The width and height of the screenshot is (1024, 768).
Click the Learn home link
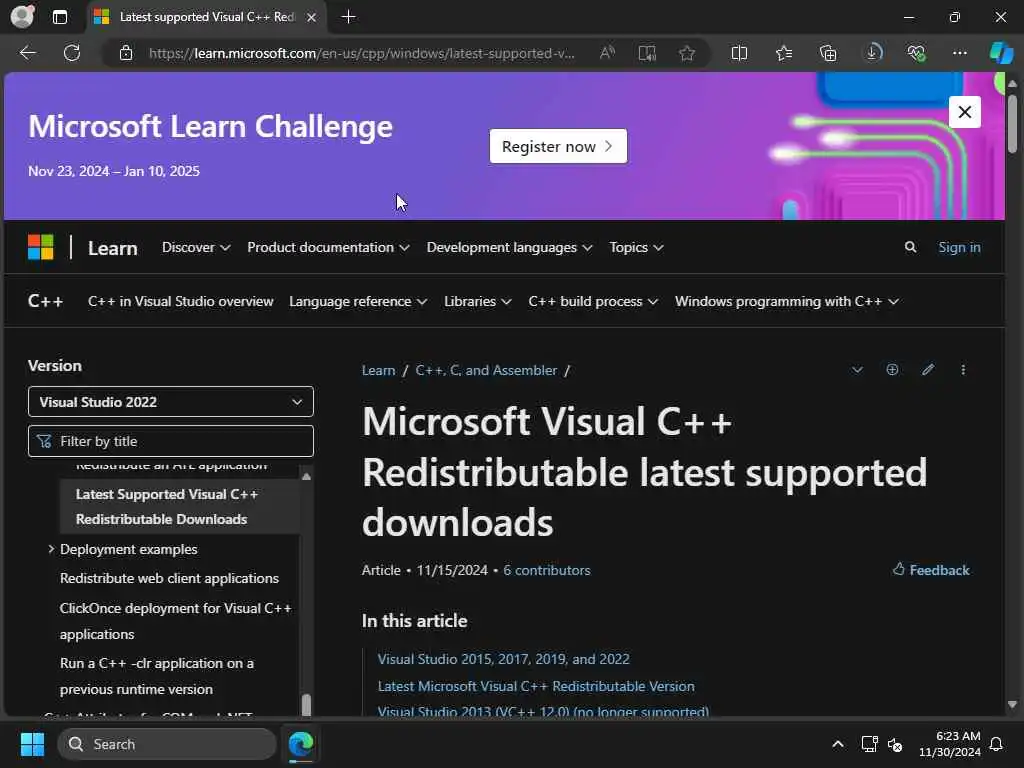[x=112, y=248]
